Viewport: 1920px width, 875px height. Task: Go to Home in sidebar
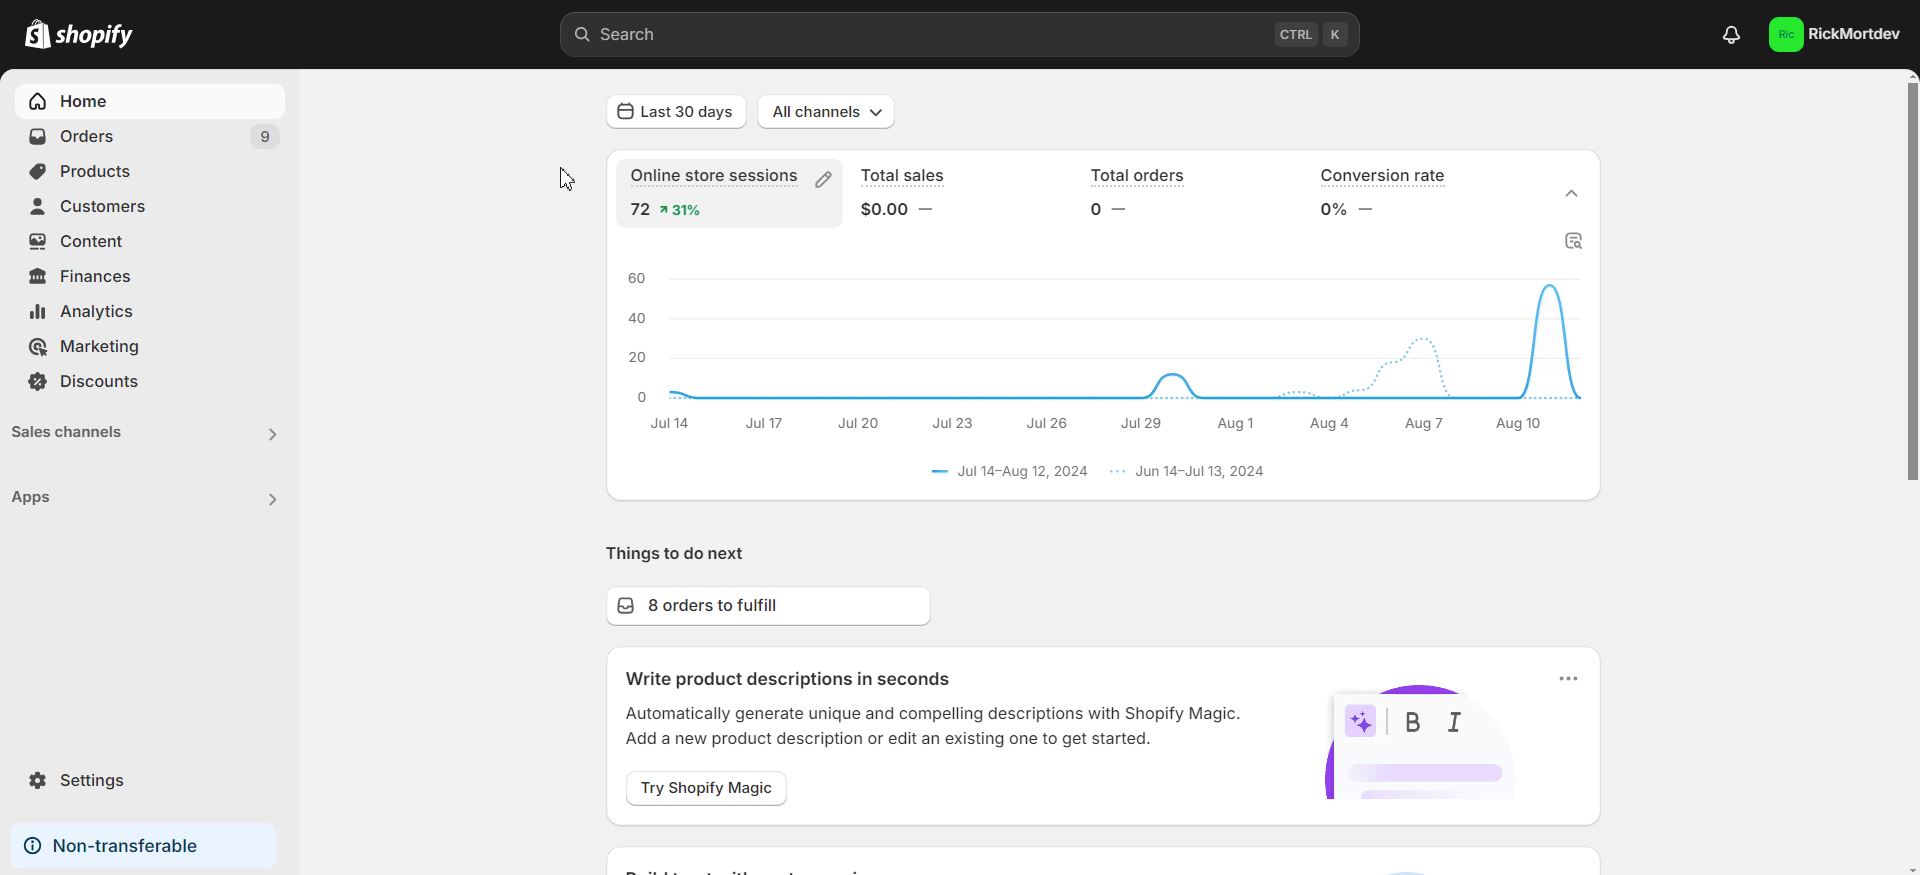[150, 101]
